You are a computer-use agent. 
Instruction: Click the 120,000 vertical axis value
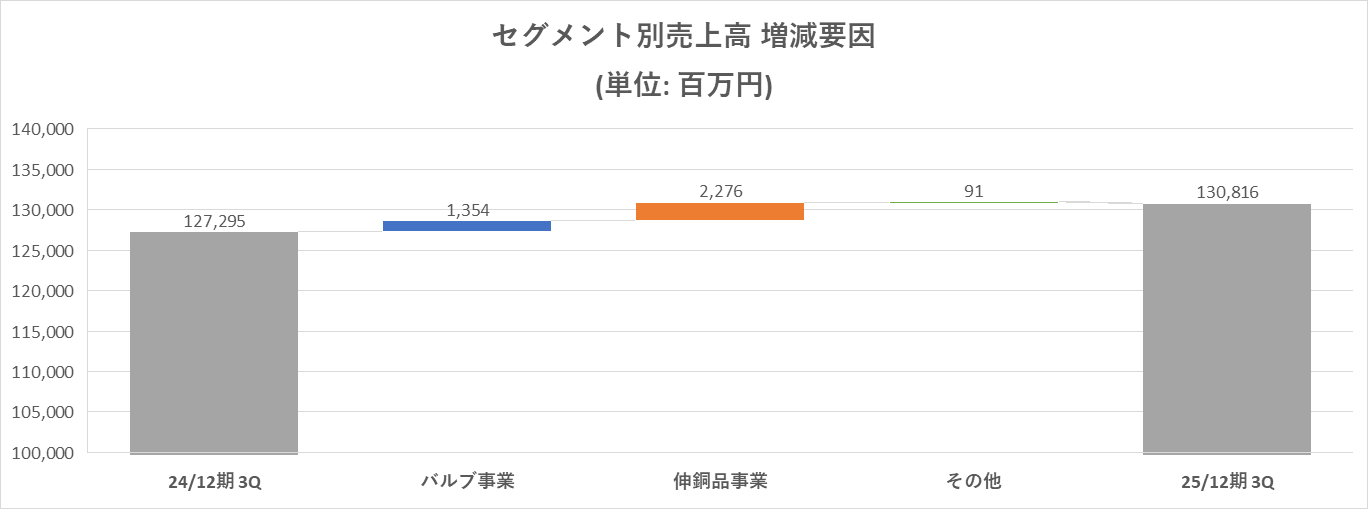coord(42,291)
